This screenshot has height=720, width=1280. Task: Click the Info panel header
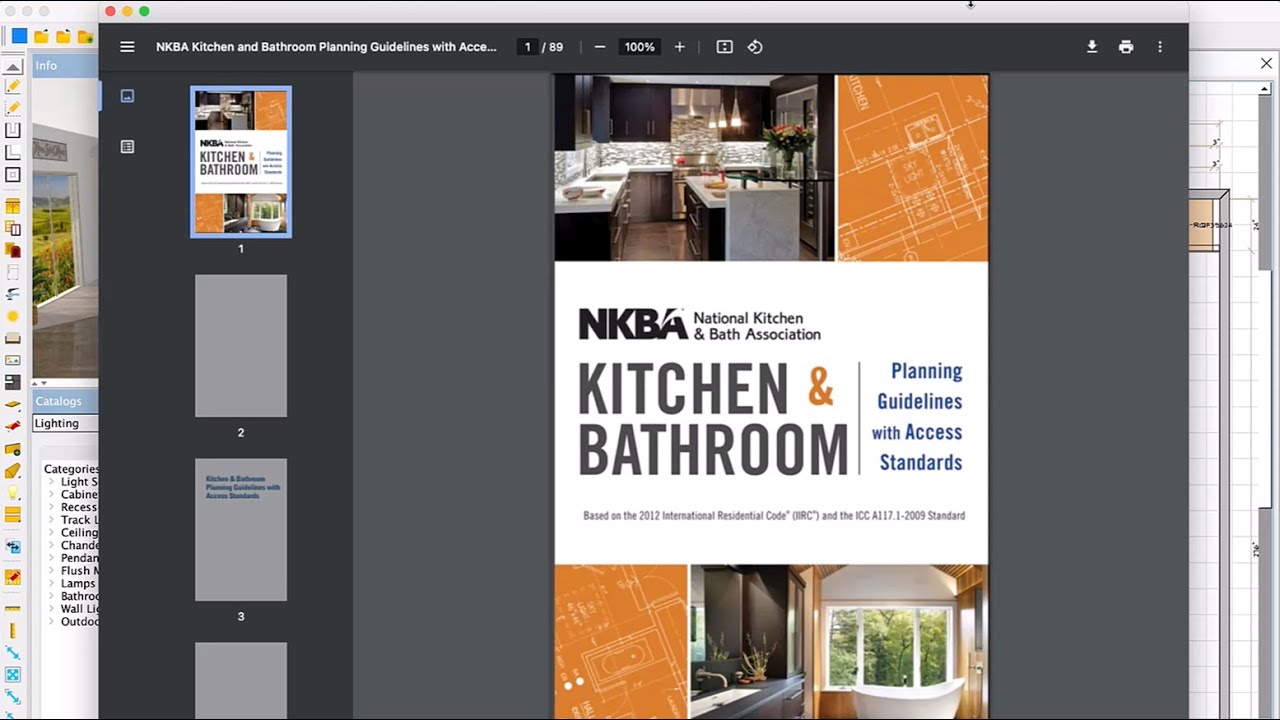tap(66, 66)
